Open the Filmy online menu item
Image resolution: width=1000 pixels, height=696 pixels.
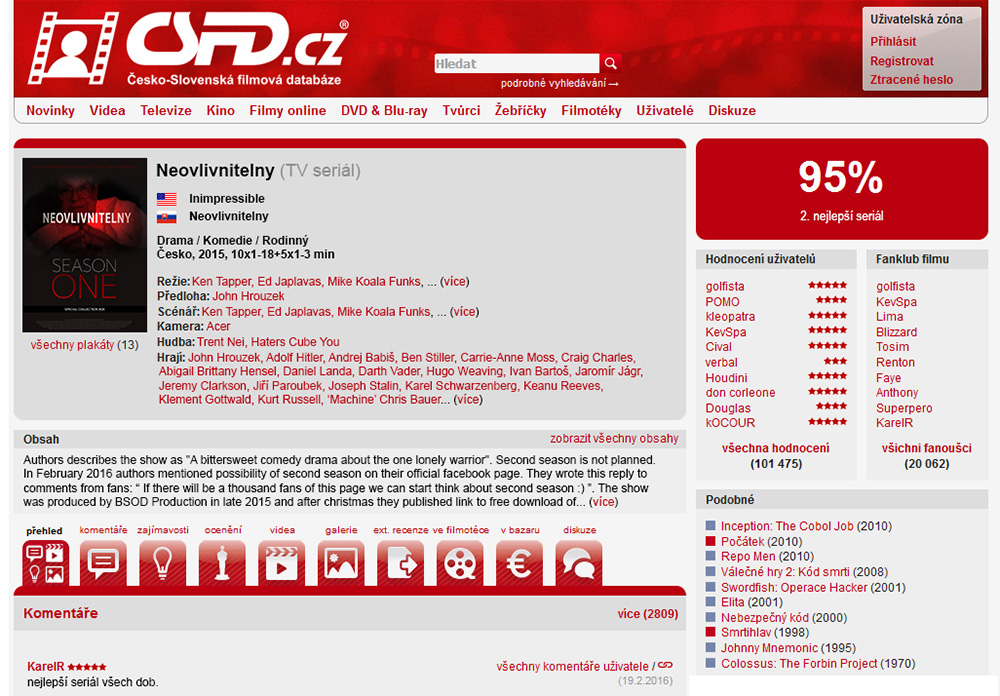point(288,110)
